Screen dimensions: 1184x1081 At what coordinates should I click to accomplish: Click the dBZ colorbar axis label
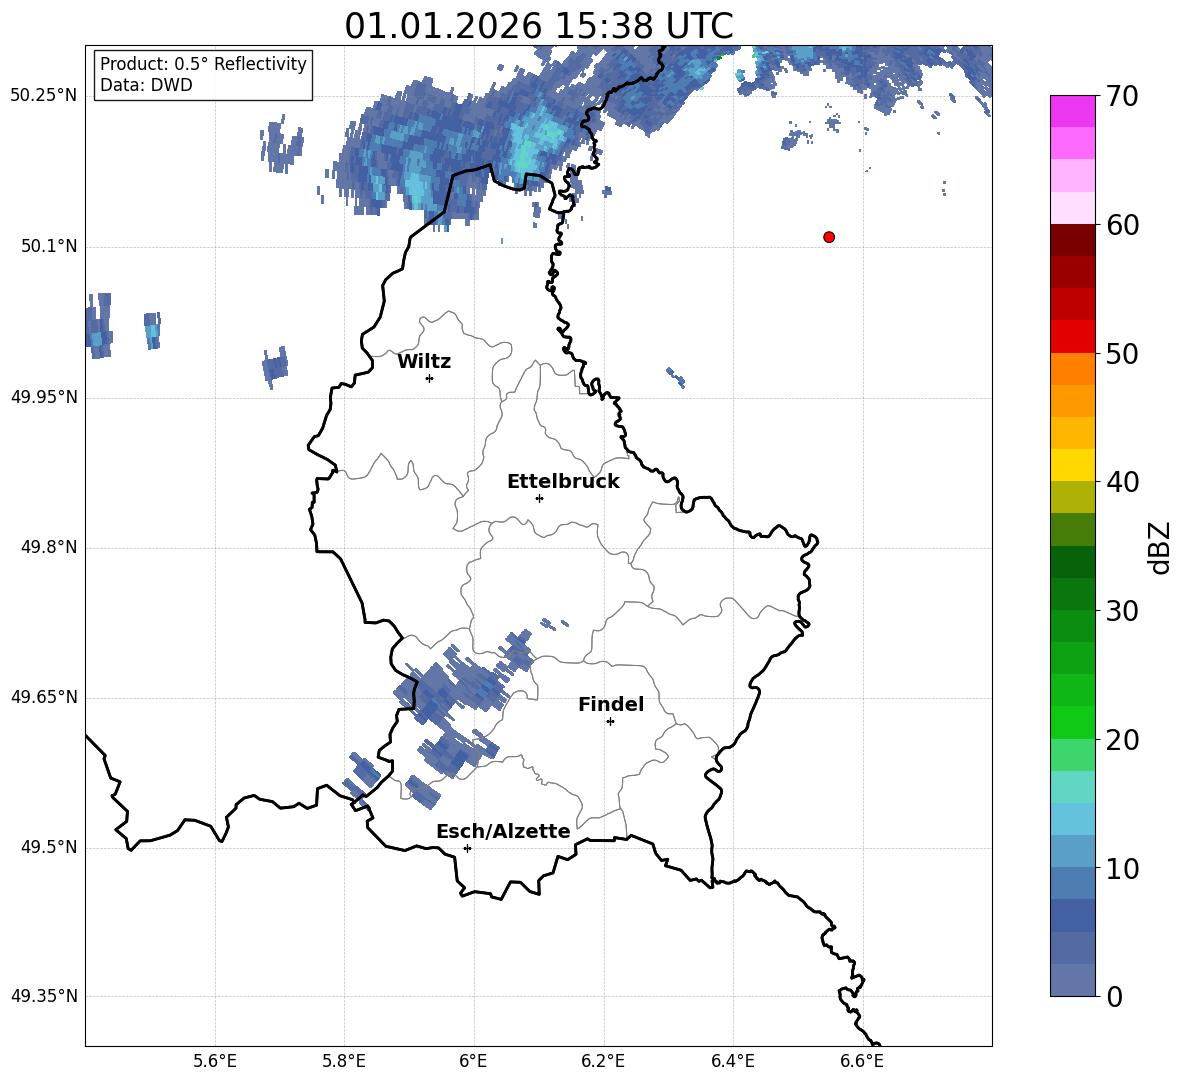[1159, 547]
